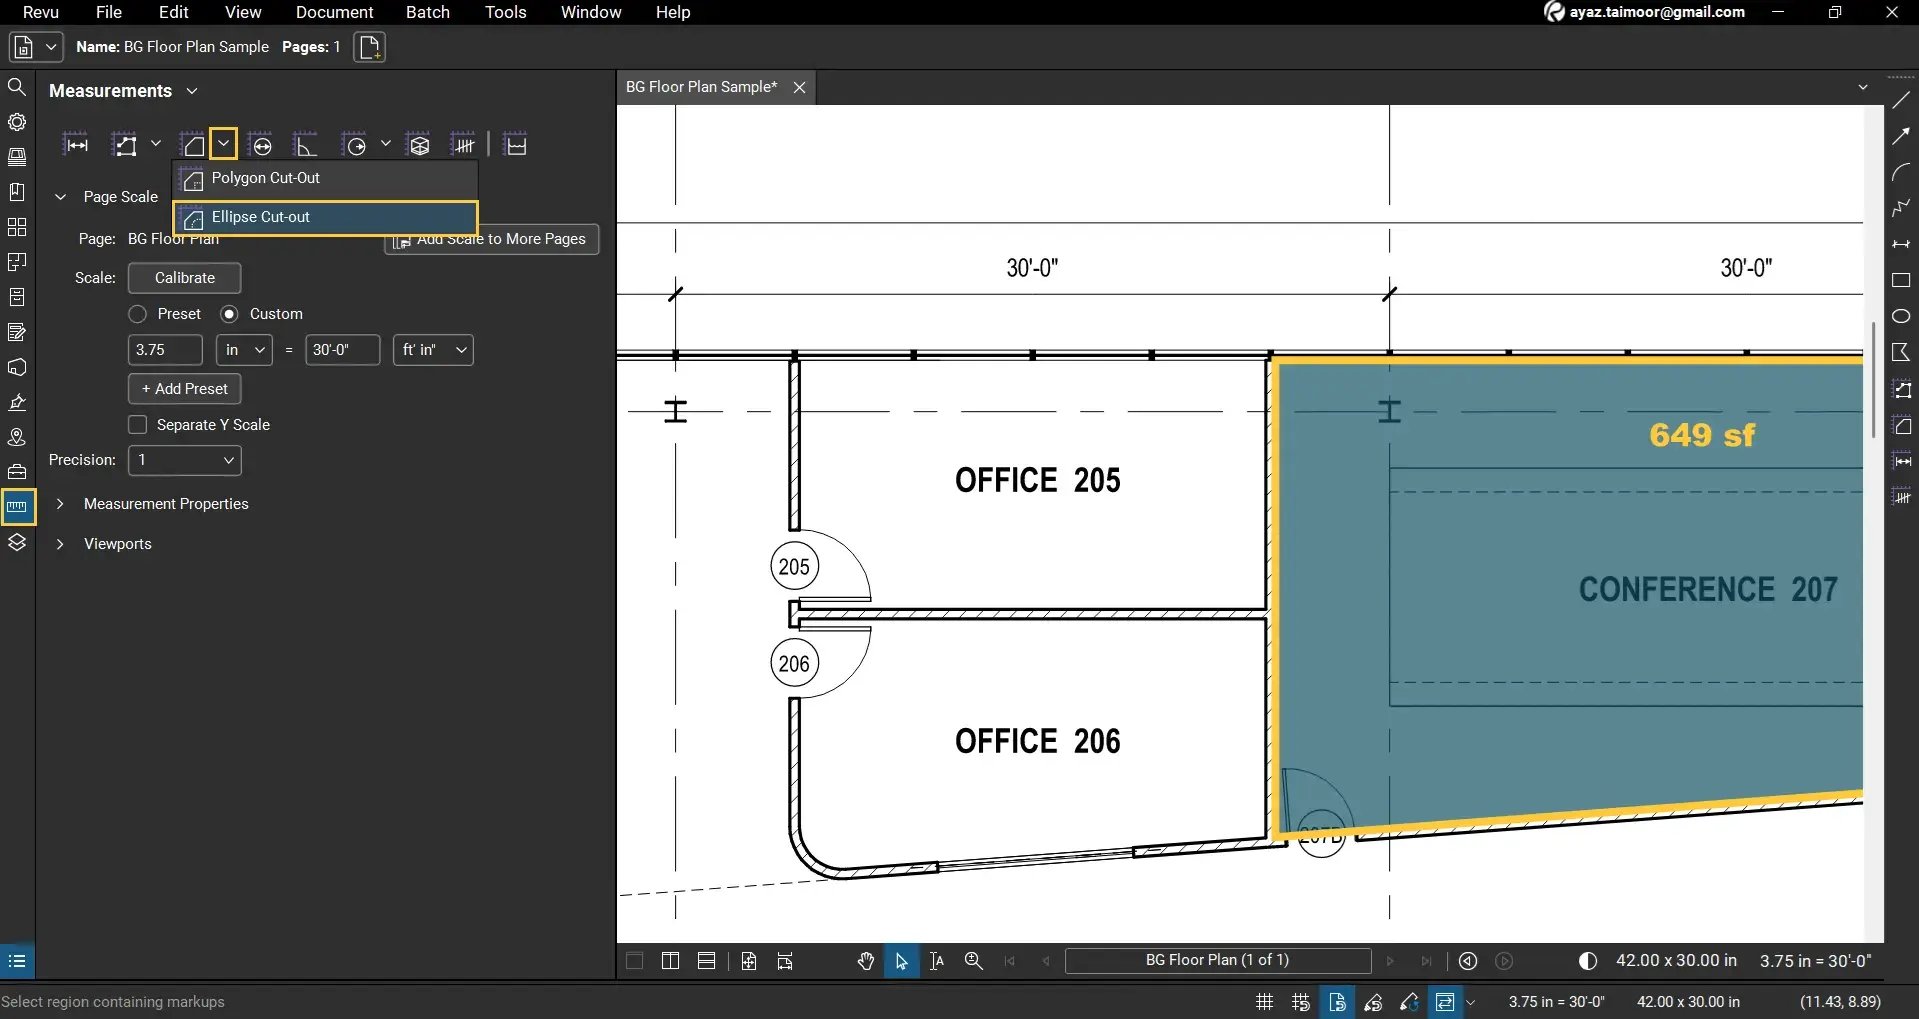Click the Zoom tool in navigation bar
Viewport: 1919px width, 1019px height.
[x=973, y=961]
